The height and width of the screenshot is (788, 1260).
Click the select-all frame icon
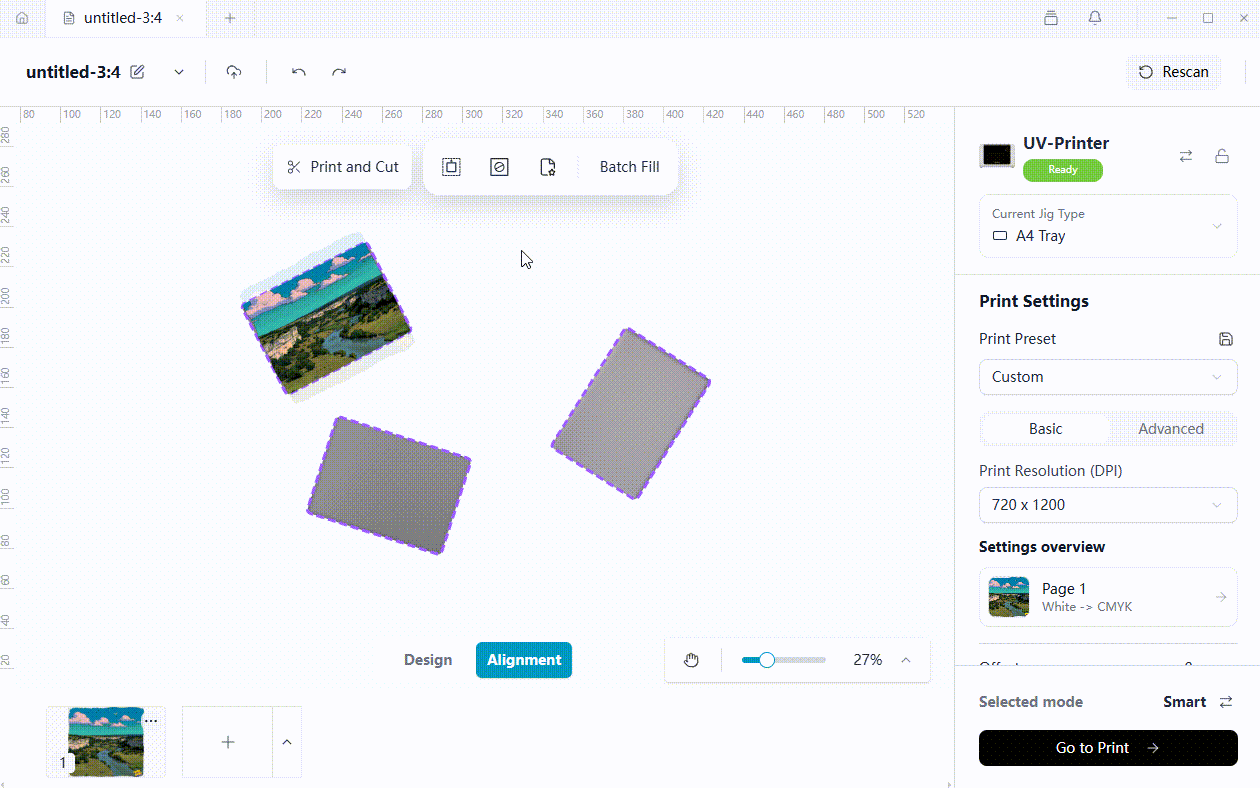pos(451,167)
